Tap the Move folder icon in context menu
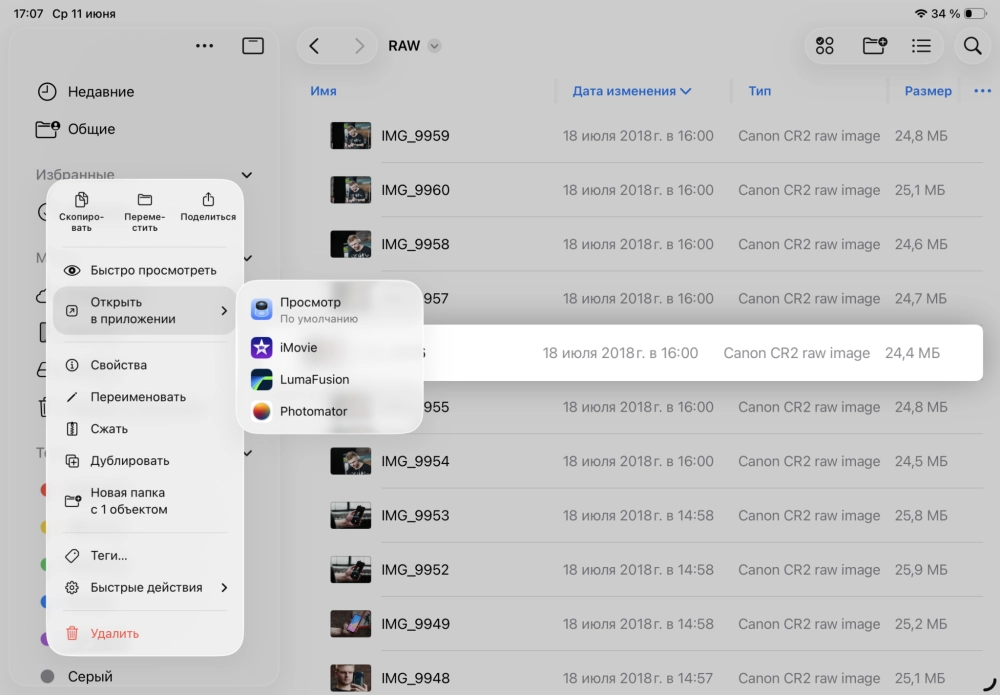 click(x=145, y=201)
